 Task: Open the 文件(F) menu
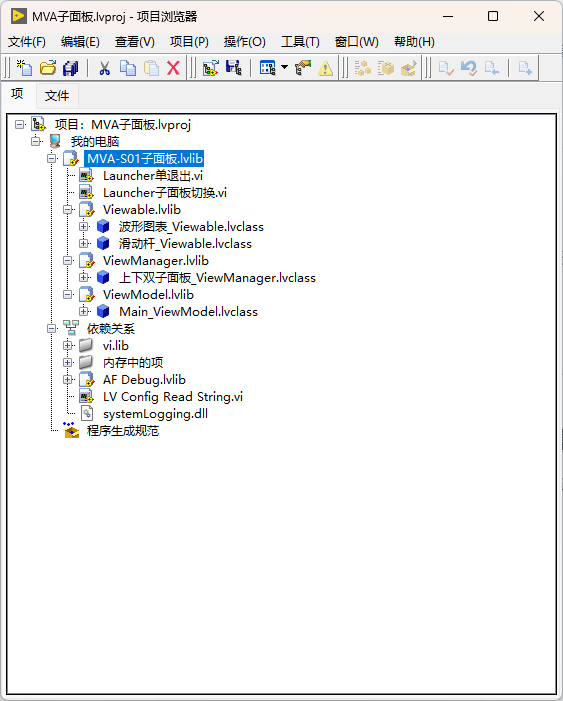coord(27,42)
